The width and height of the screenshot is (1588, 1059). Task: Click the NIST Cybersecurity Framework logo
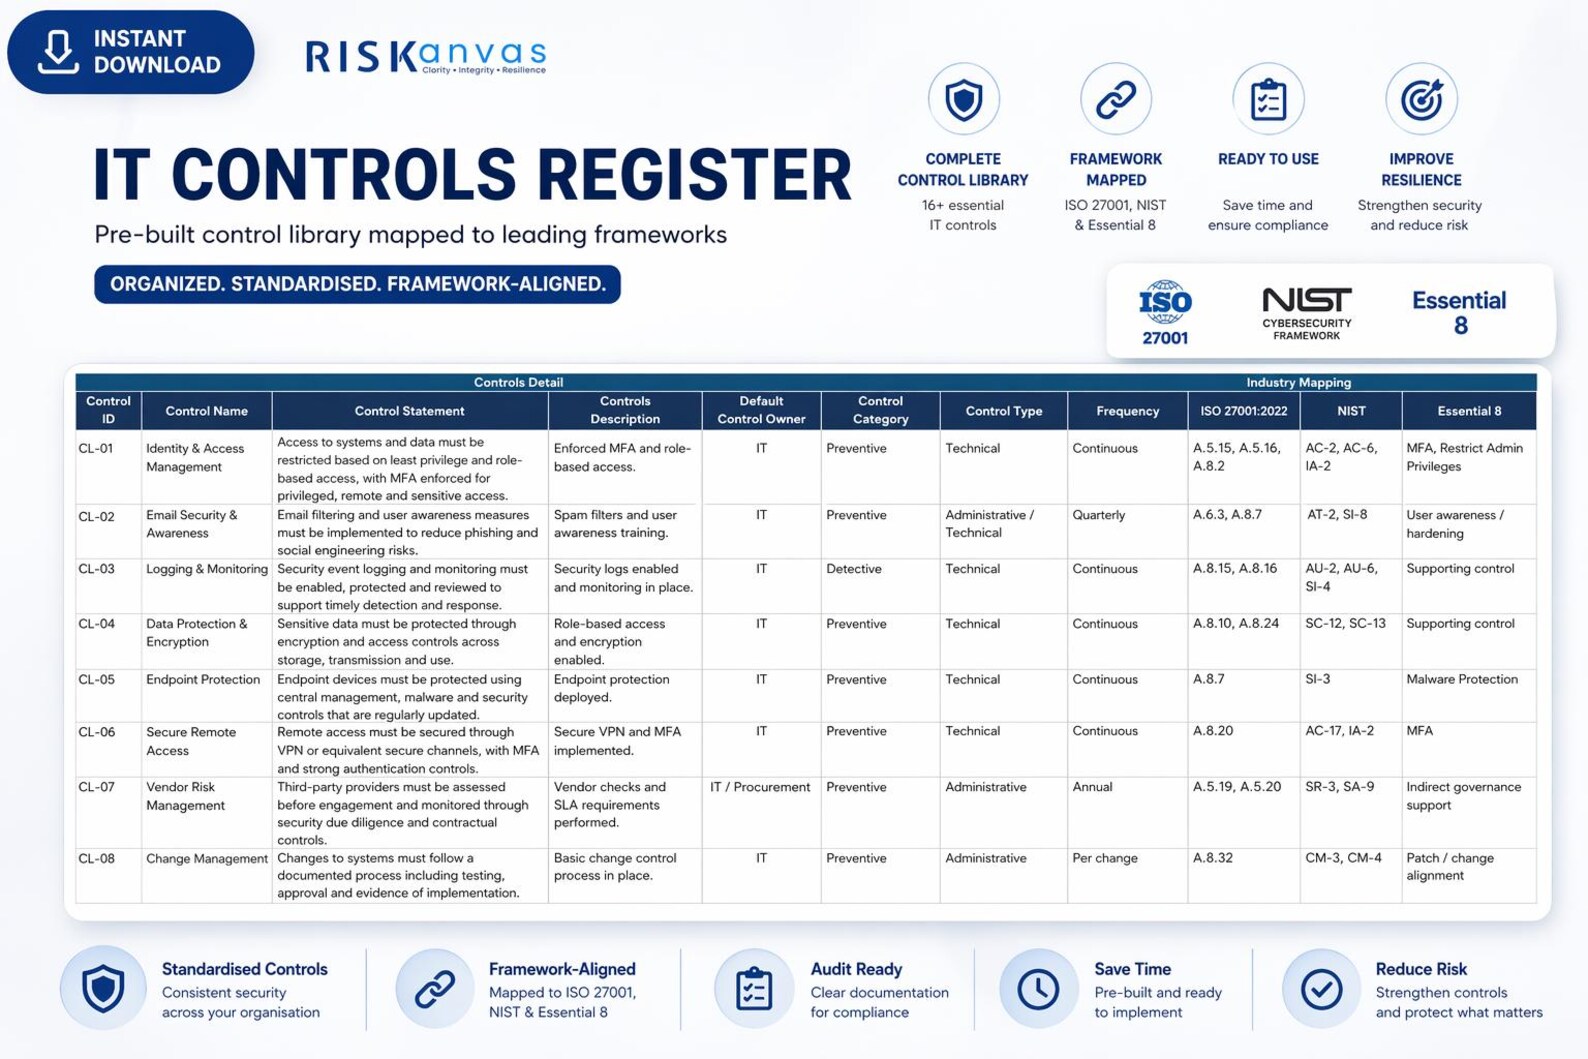pyautogui.click(x=1306, y=313)
